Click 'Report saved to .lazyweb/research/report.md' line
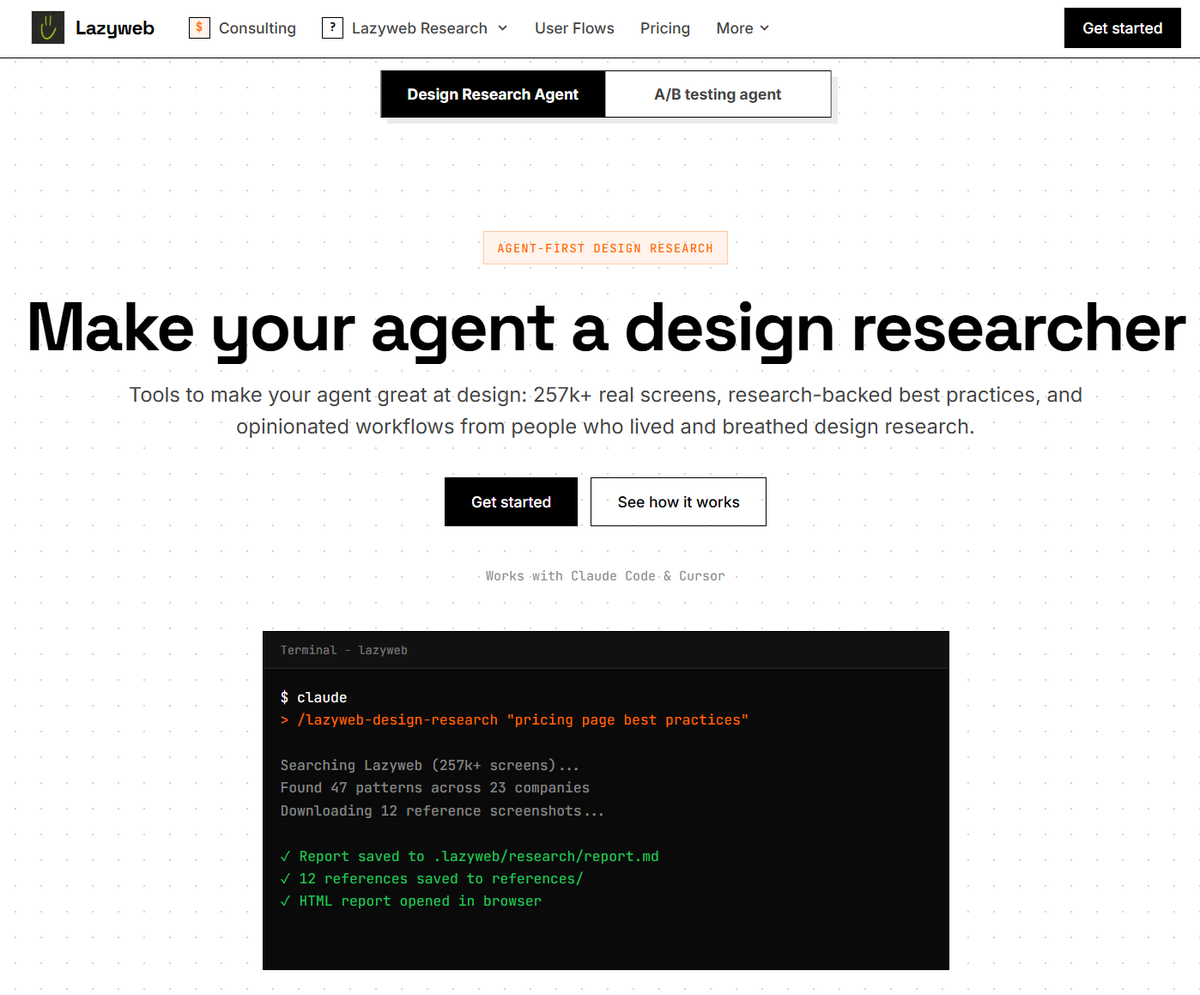 [470, 856]
